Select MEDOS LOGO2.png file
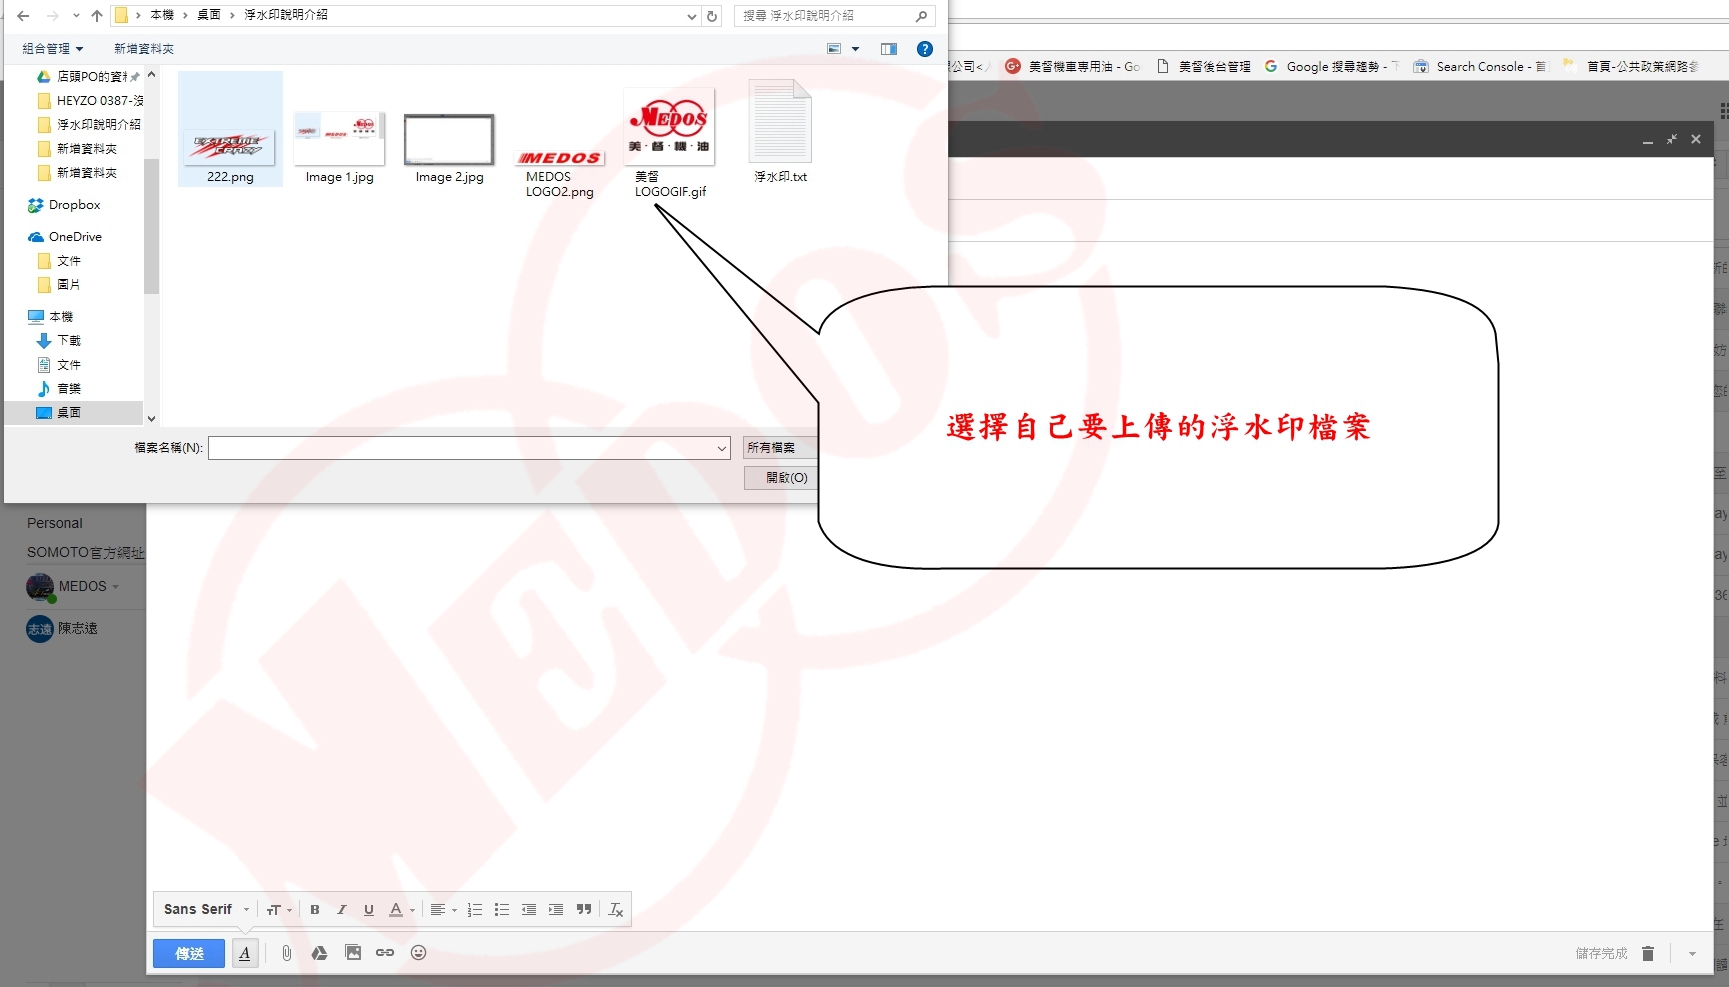This screenshot has height=987, width=1729. point(560,172)
